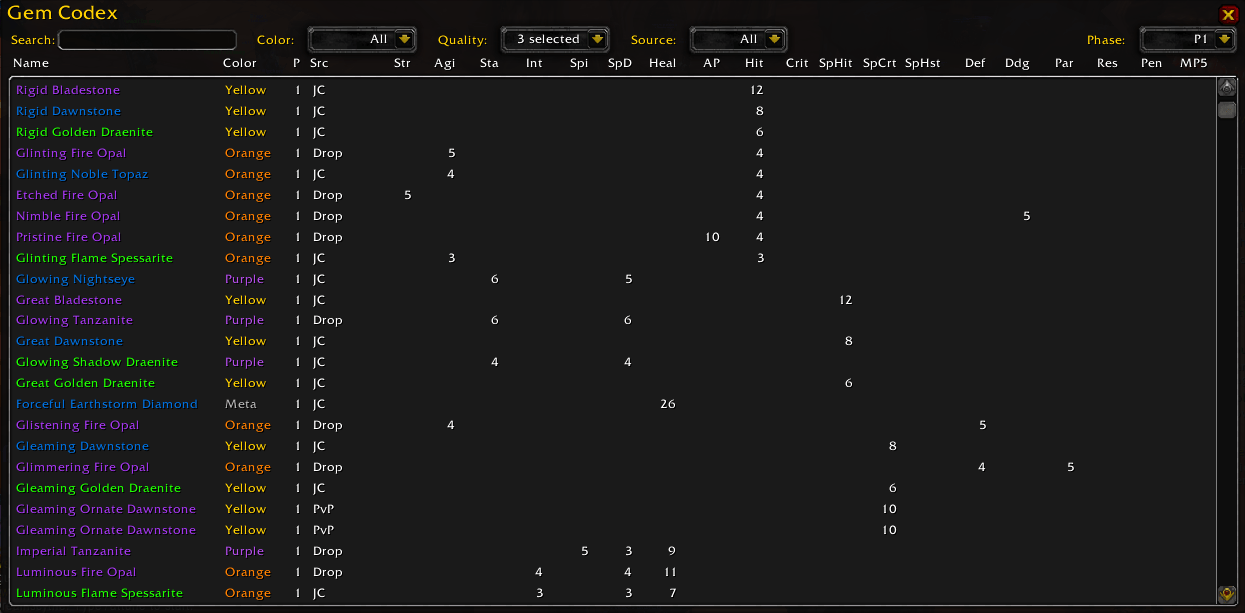1245x613 pixels.
Task: Click the scroll down arrow button
Action: coord(1227,594)
